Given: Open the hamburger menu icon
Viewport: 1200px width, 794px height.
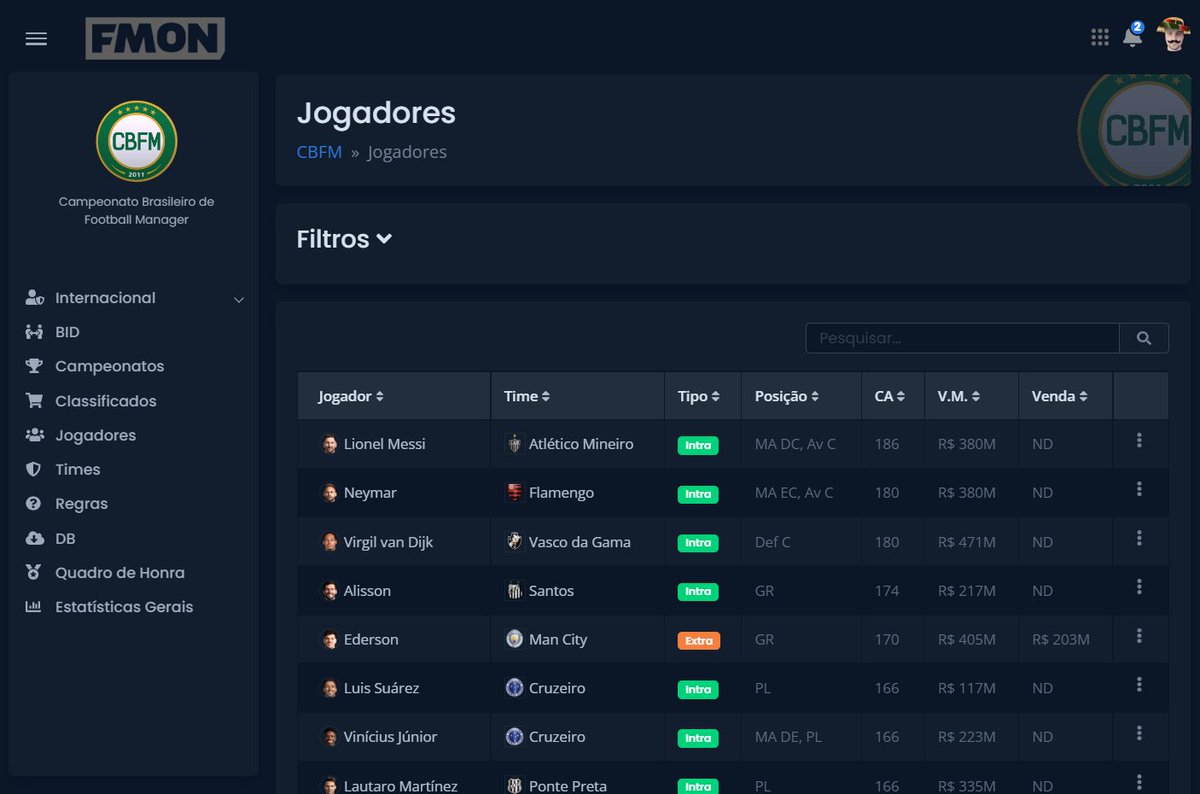Looking at the screenshot, I should [36, 38].
